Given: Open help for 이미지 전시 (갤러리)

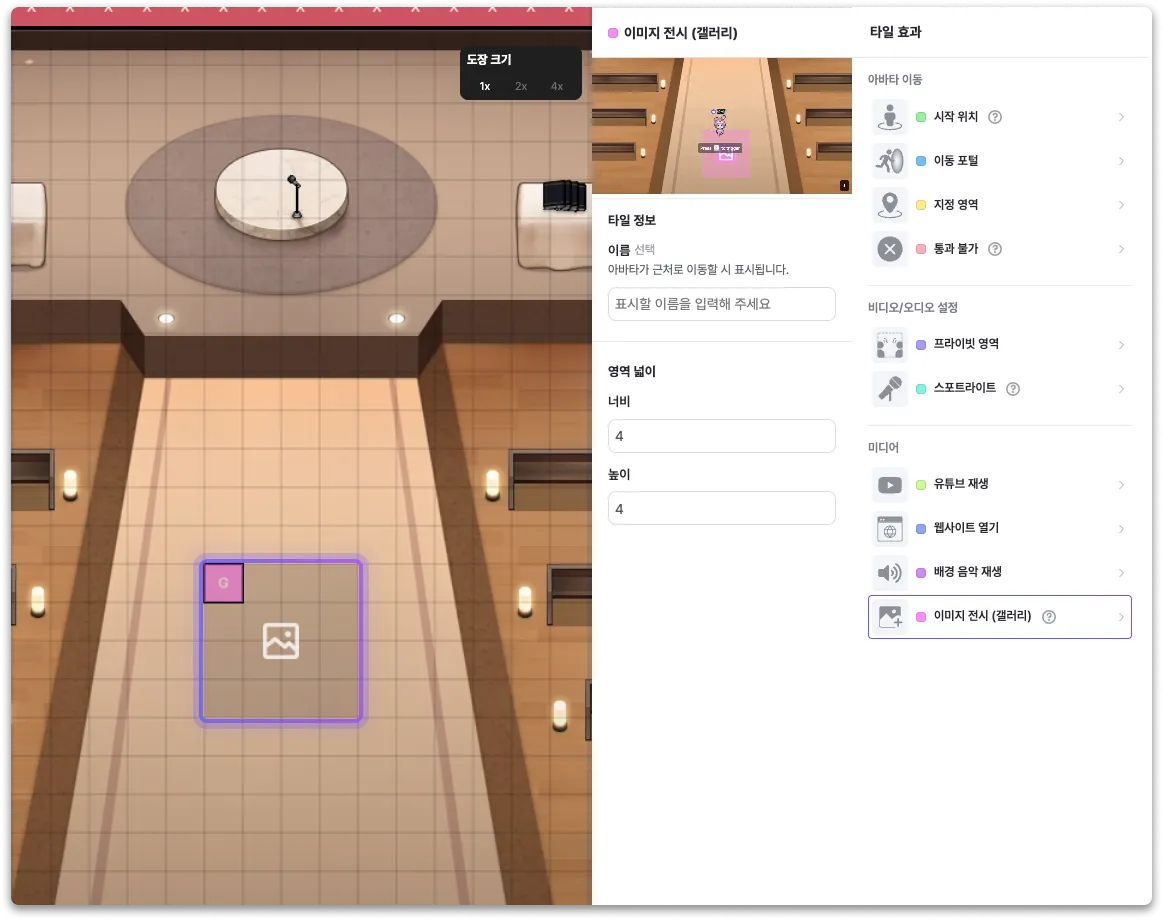Looking at the screenshot, I should click(x=1049, y=617).
